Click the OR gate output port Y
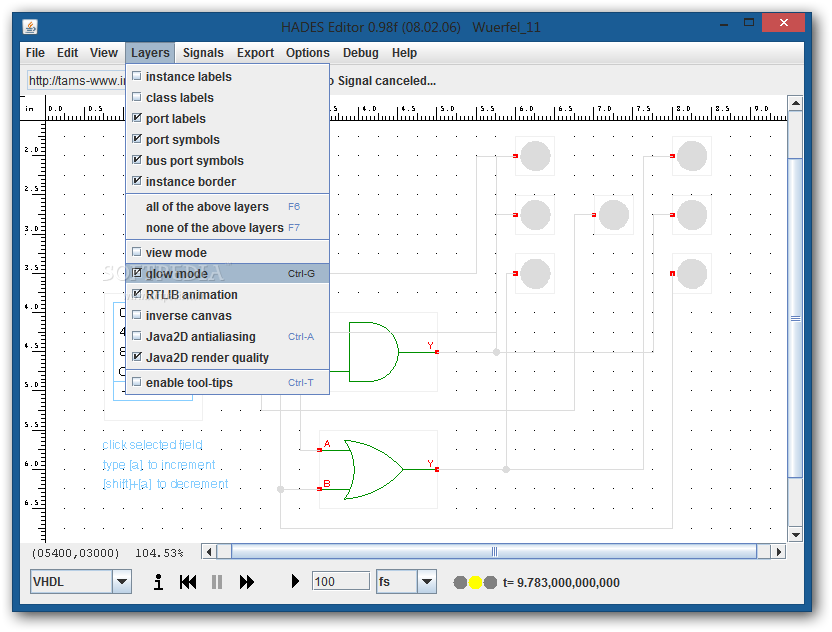The image size is (832, 632). [437, 470]
